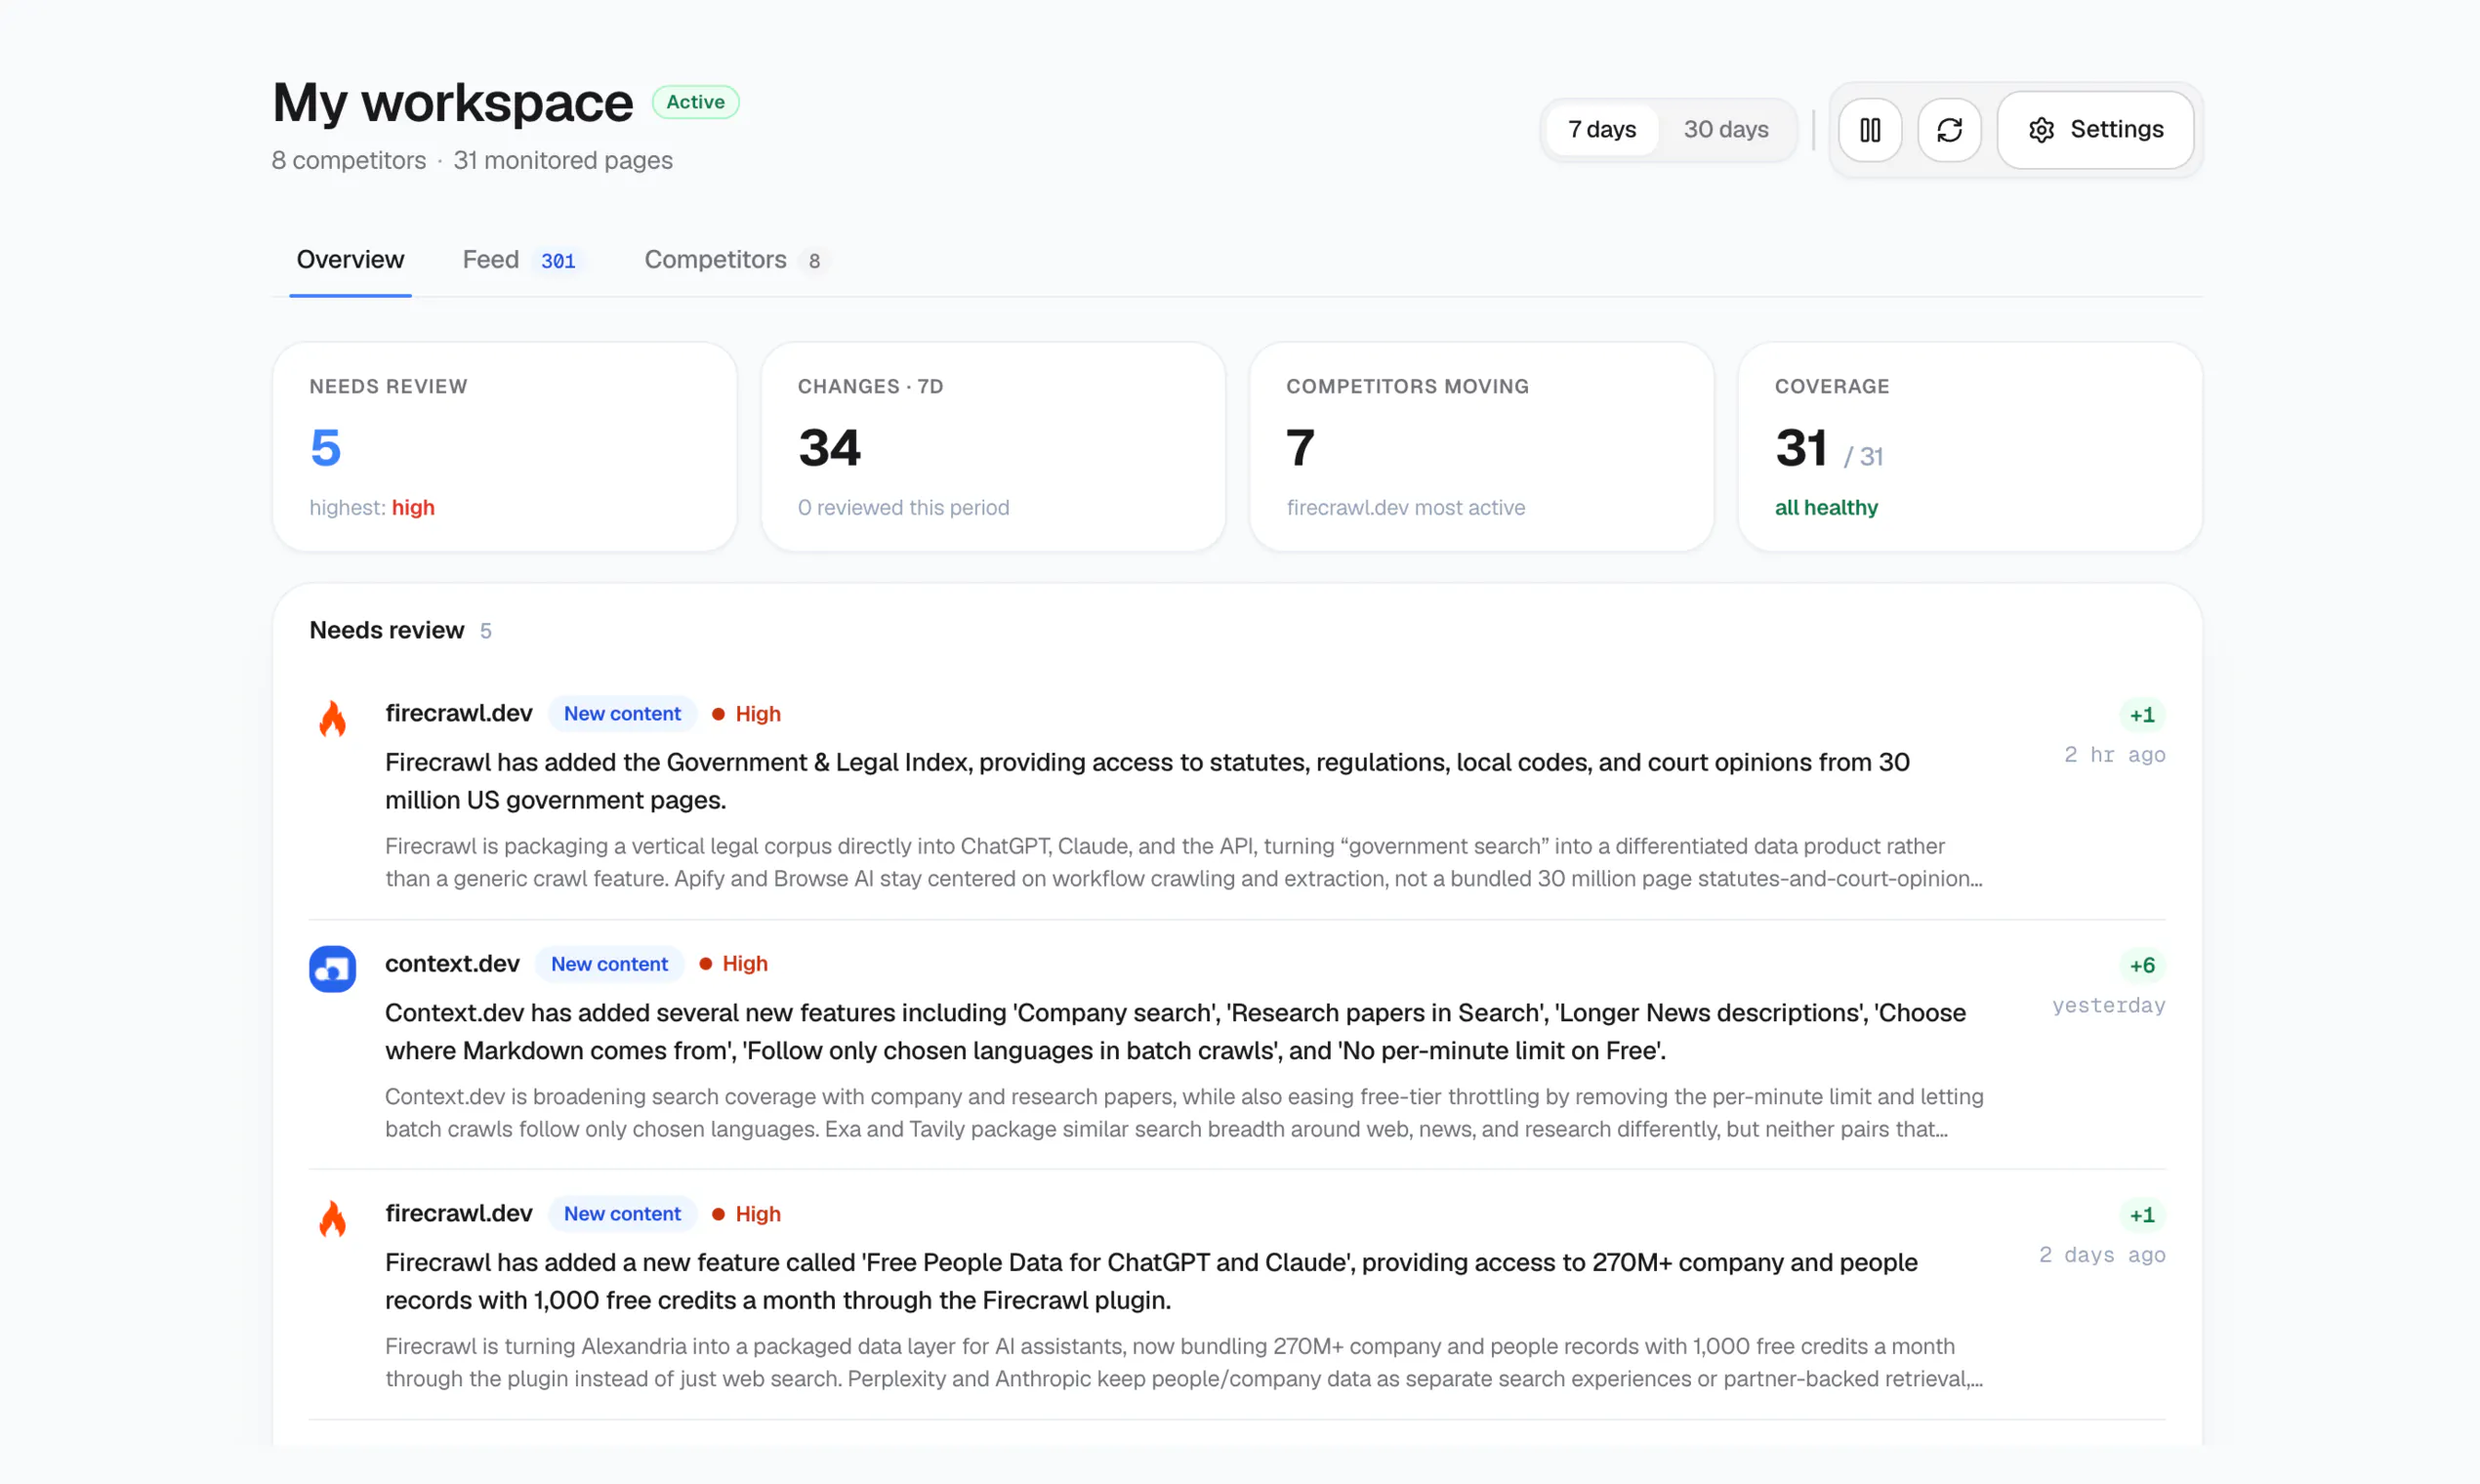Viewport: 2480px width, 1484px height.
Task: Pause monitoring with the pause icon
Action: click(1870, 130)
